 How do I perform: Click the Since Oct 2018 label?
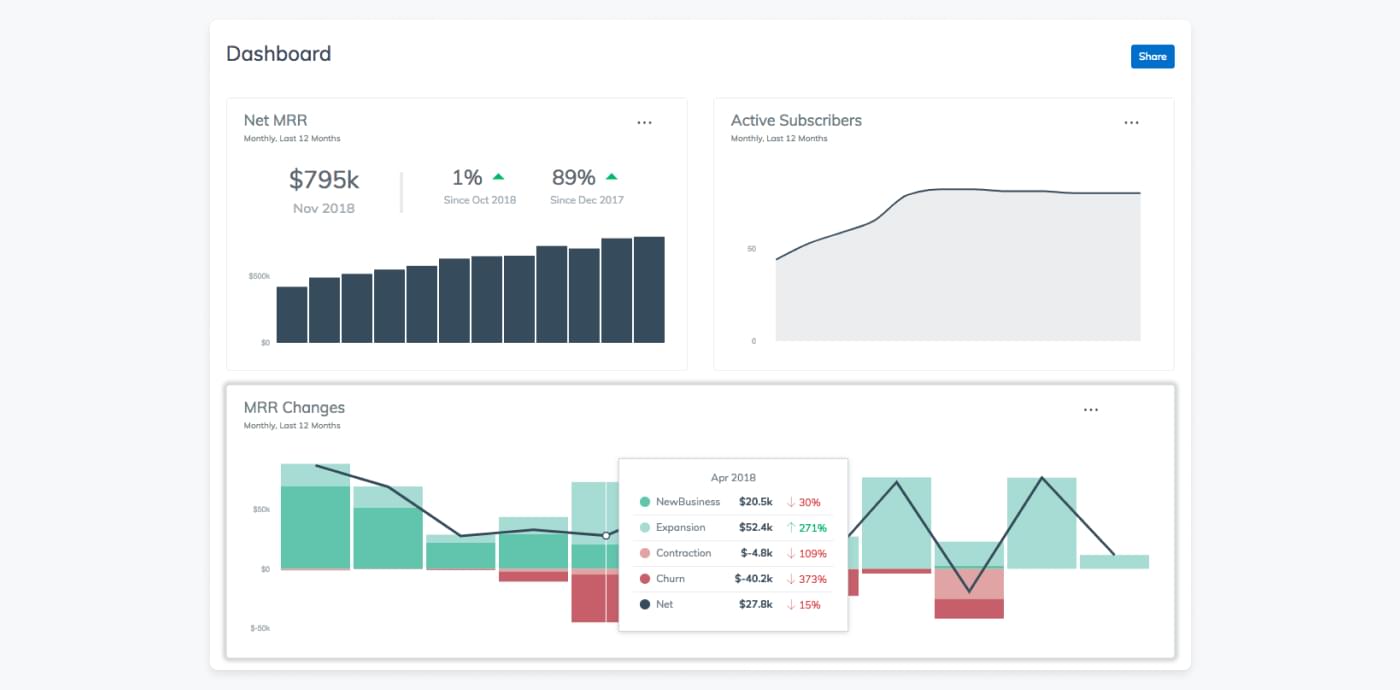pyautogui.click(x=480, y=200)
